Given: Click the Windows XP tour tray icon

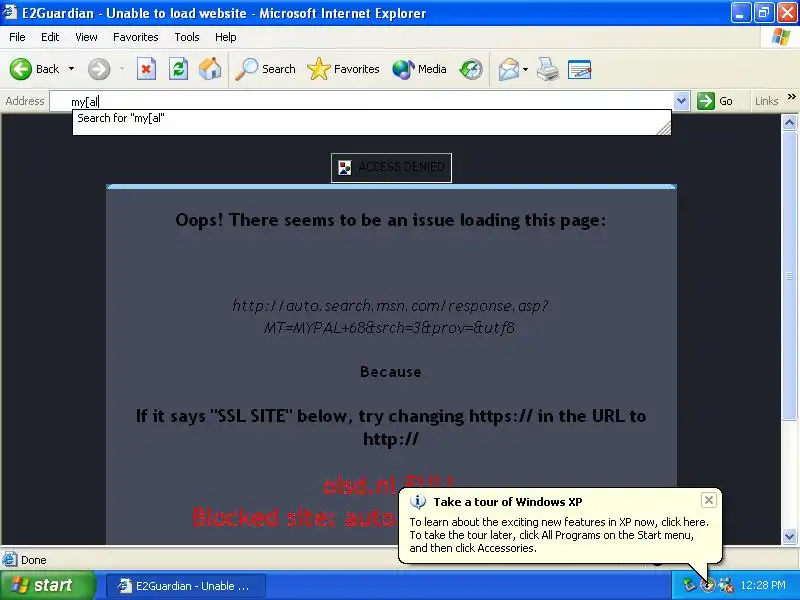Looking at the screenshot, I should (707, 585).
